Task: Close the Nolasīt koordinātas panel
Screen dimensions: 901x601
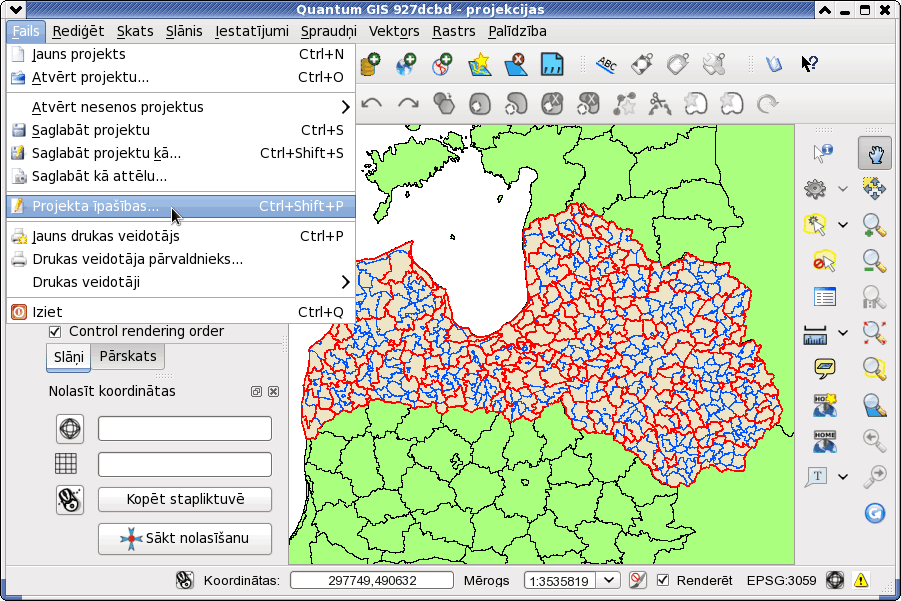Action: [274, 391]
